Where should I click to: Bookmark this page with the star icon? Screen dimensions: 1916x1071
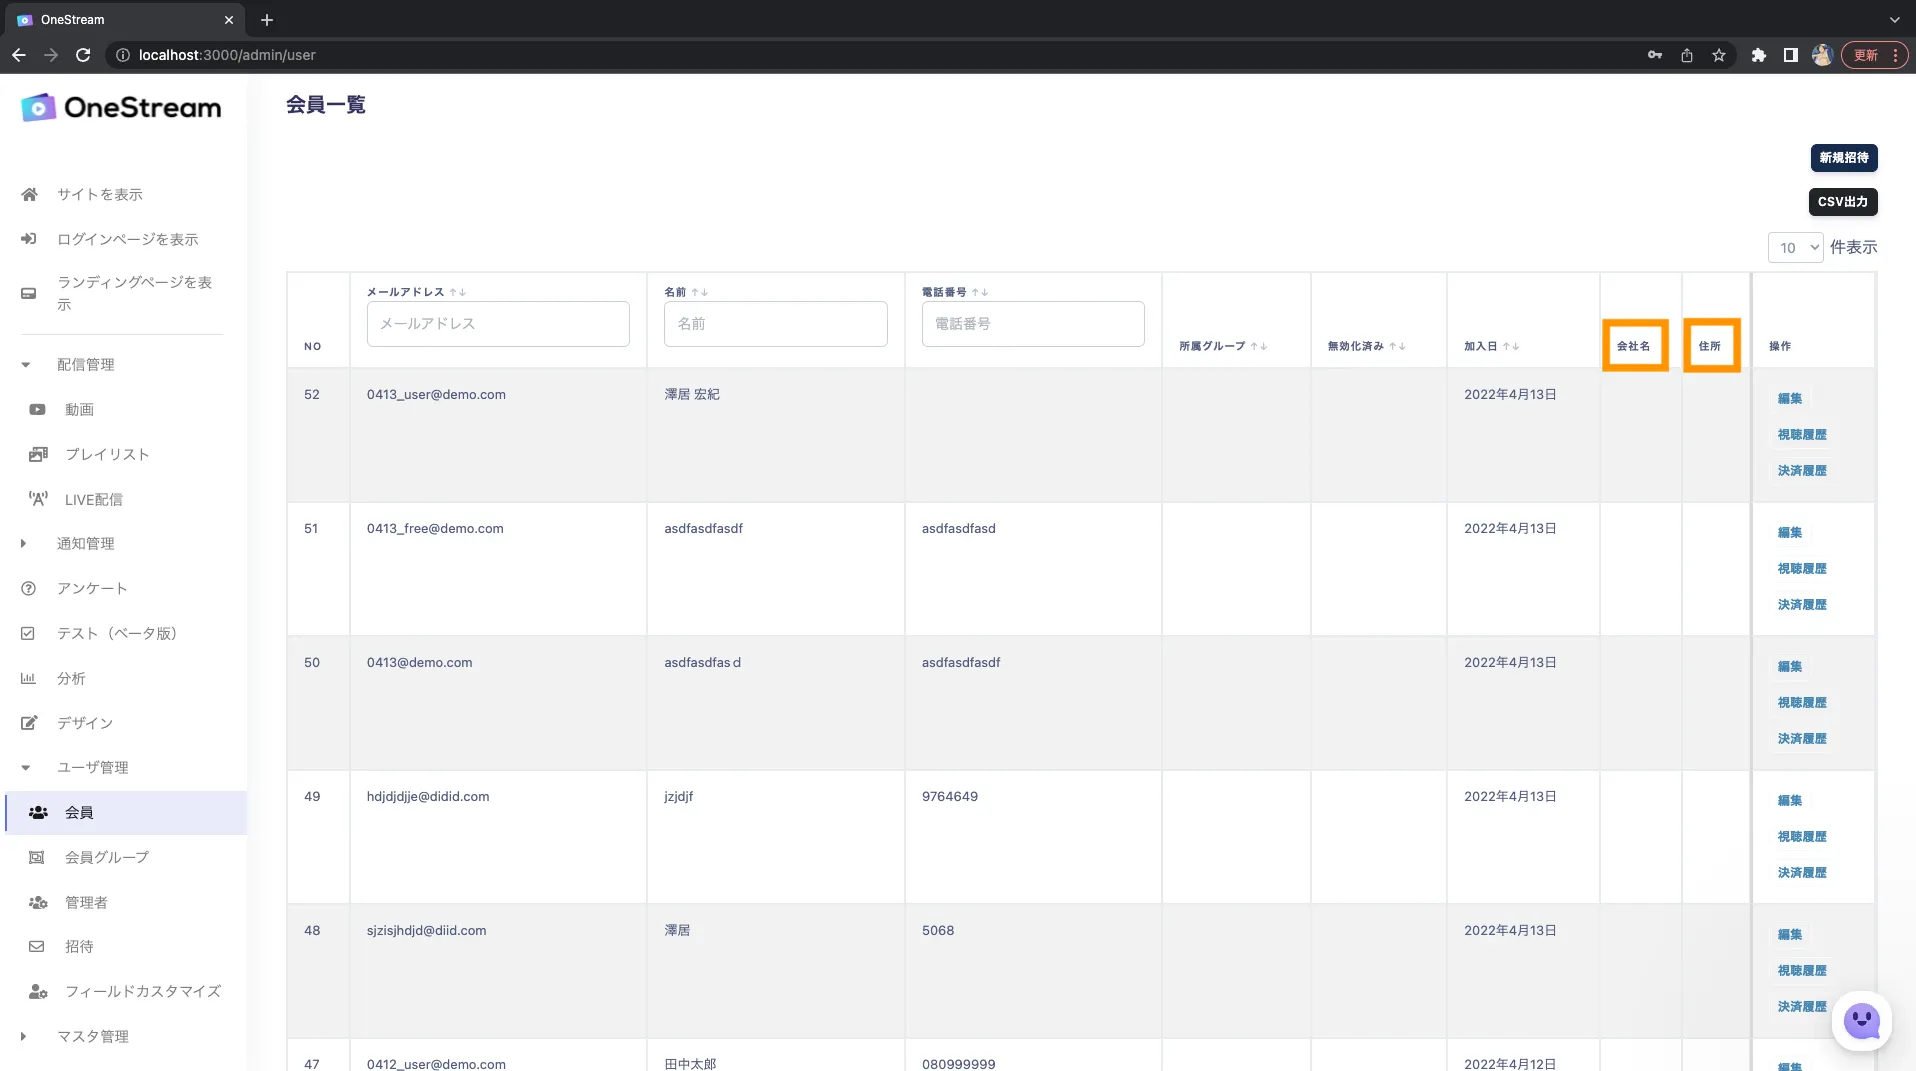click(x=1719, y=55)
